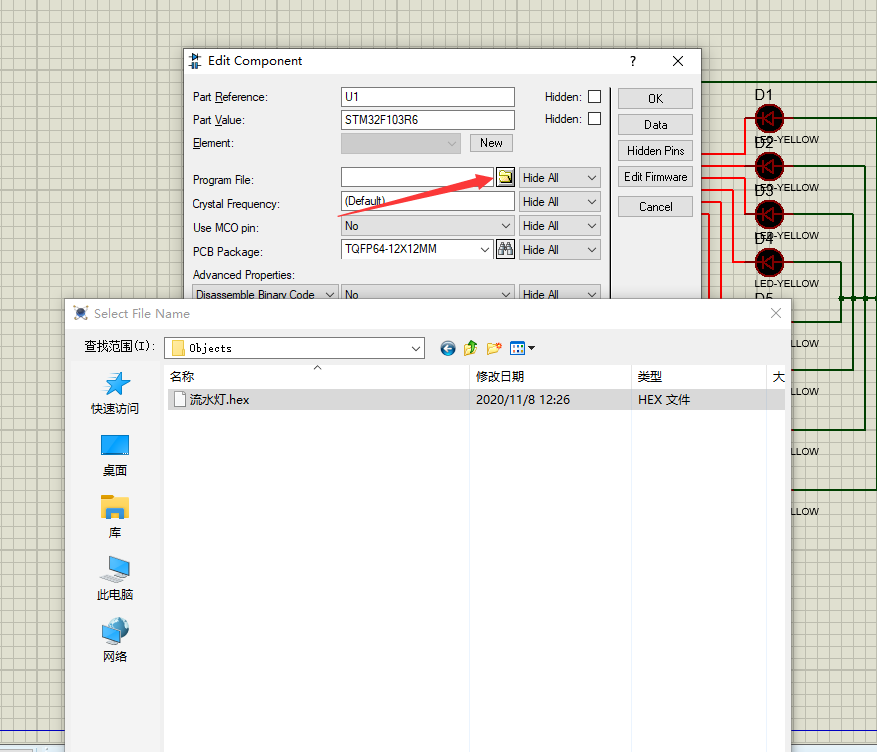Toggle Hidden checkbox for Part Reference

[595, 97]
